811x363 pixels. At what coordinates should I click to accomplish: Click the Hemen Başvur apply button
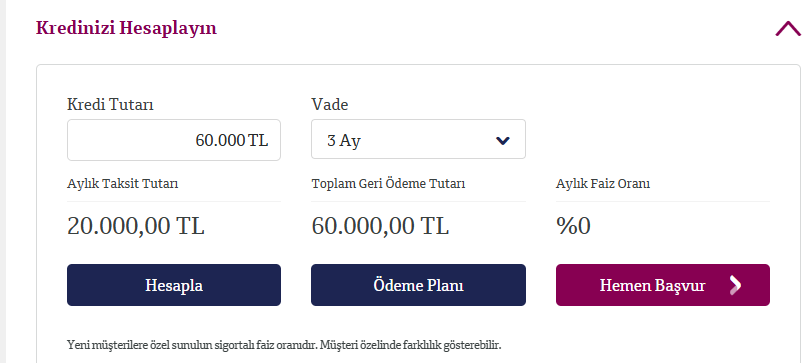pyautogui.click(x=663, y=285)
